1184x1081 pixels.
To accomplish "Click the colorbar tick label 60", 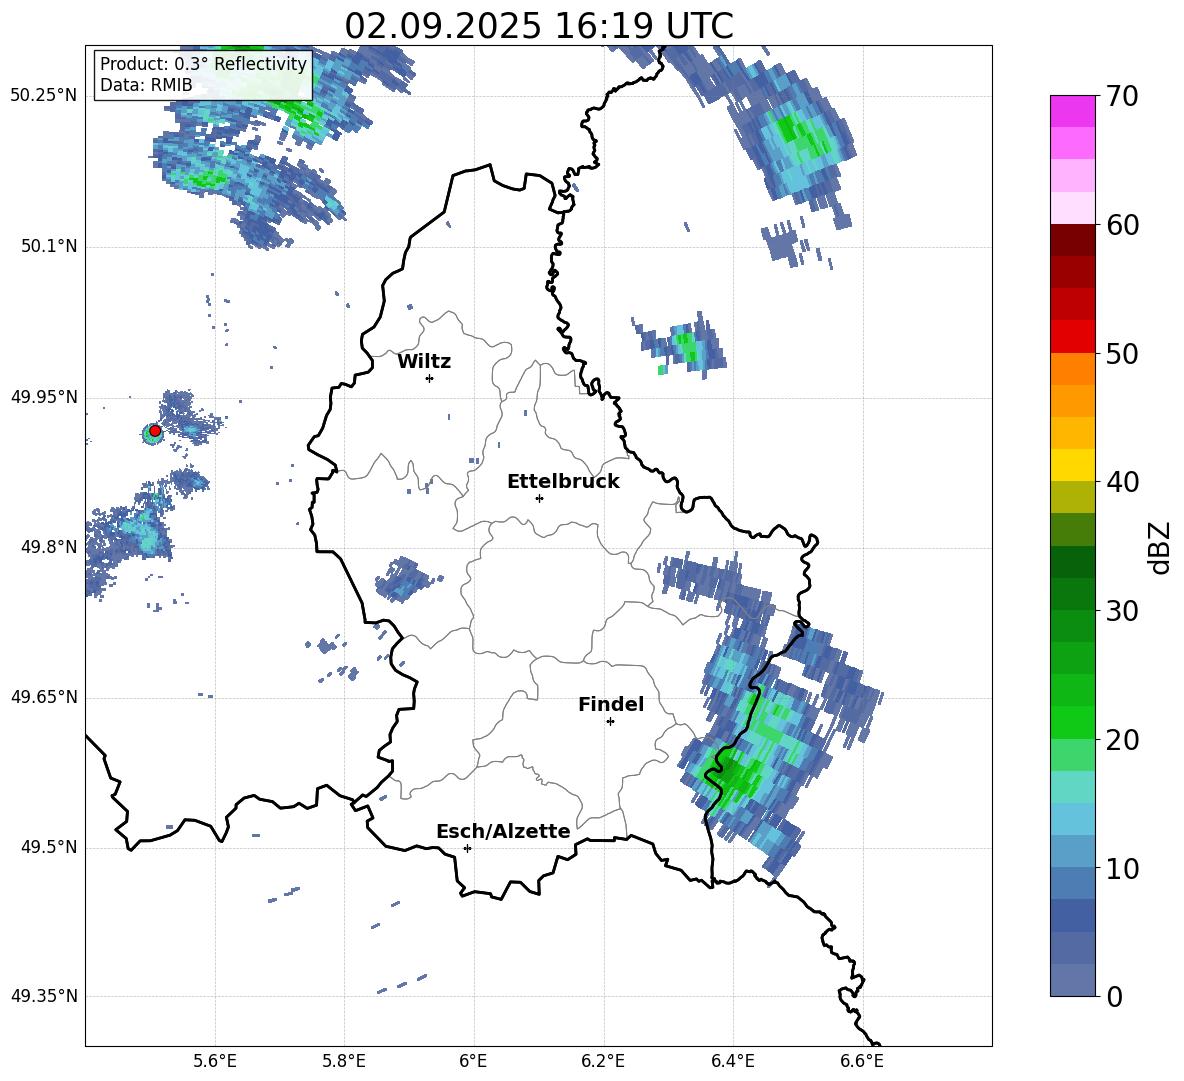I will click(1122, 225).
